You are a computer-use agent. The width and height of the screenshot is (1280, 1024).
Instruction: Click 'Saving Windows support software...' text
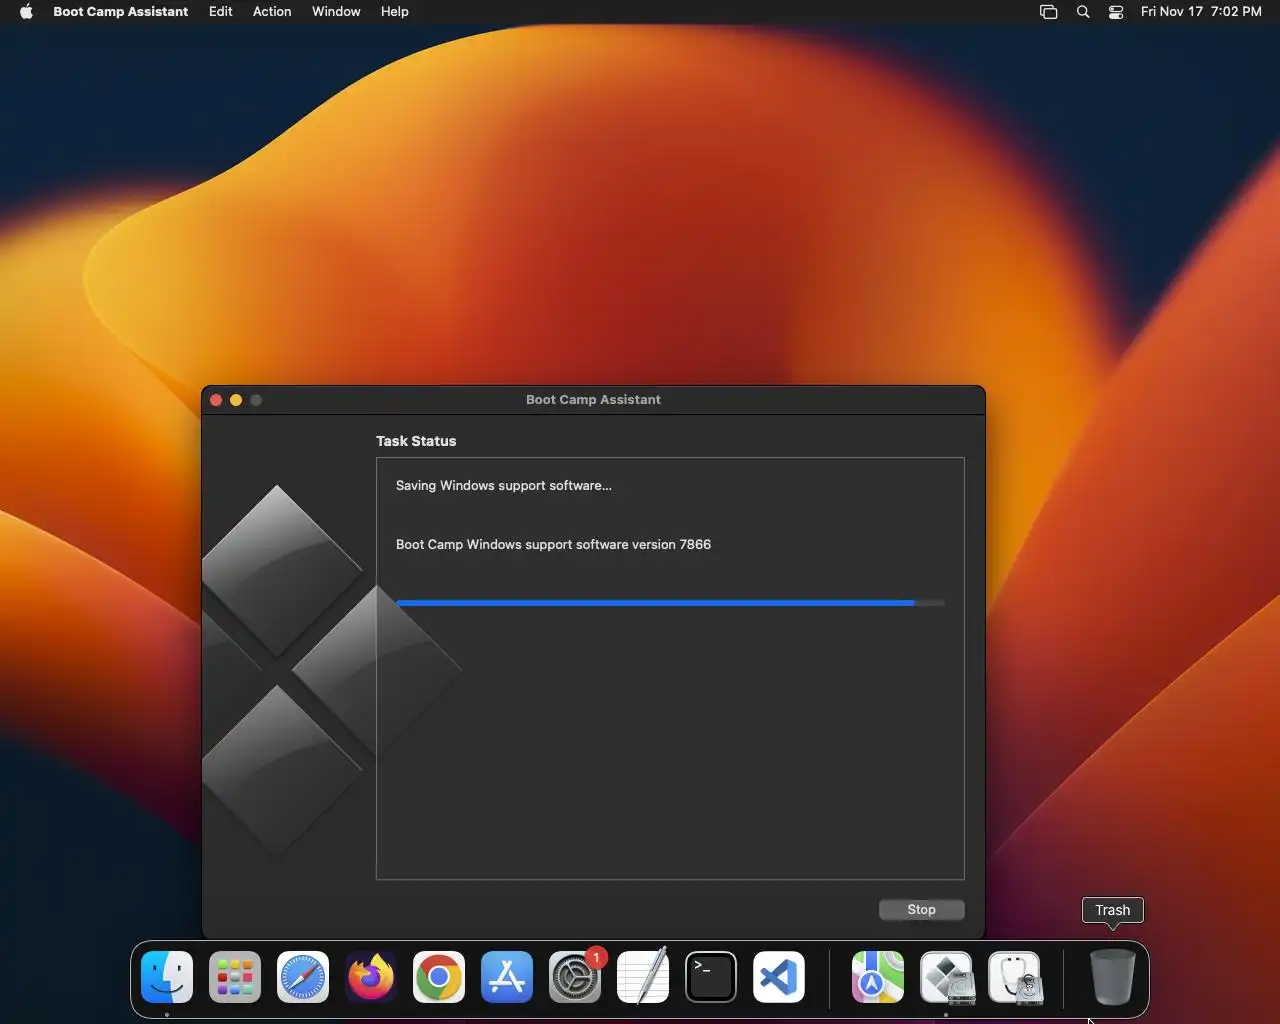pyautogui.click(x=503, y=485)
